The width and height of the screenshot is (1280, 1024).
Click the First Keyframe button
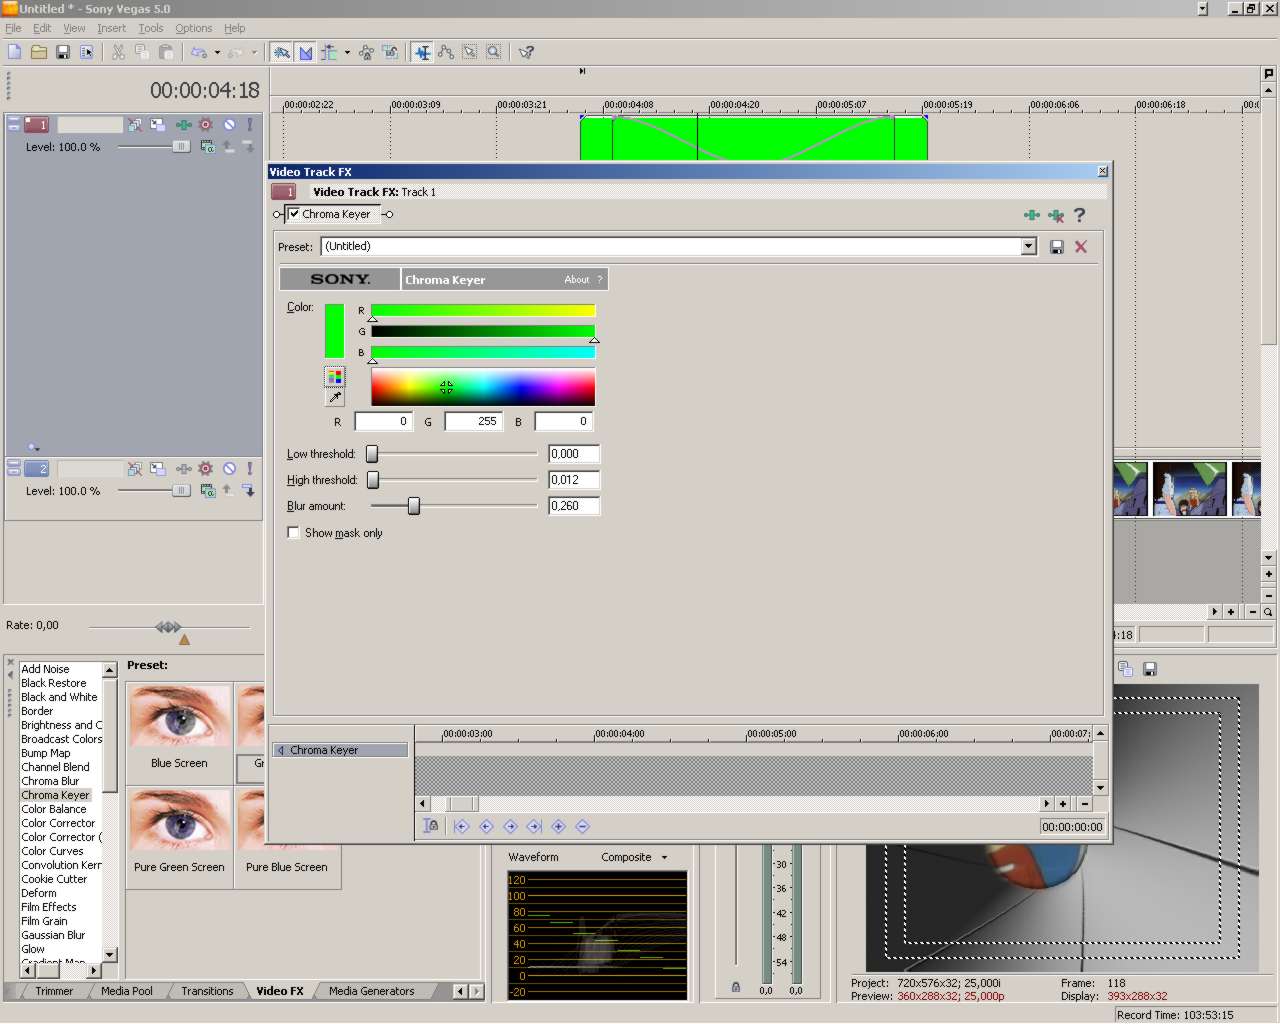461,826
